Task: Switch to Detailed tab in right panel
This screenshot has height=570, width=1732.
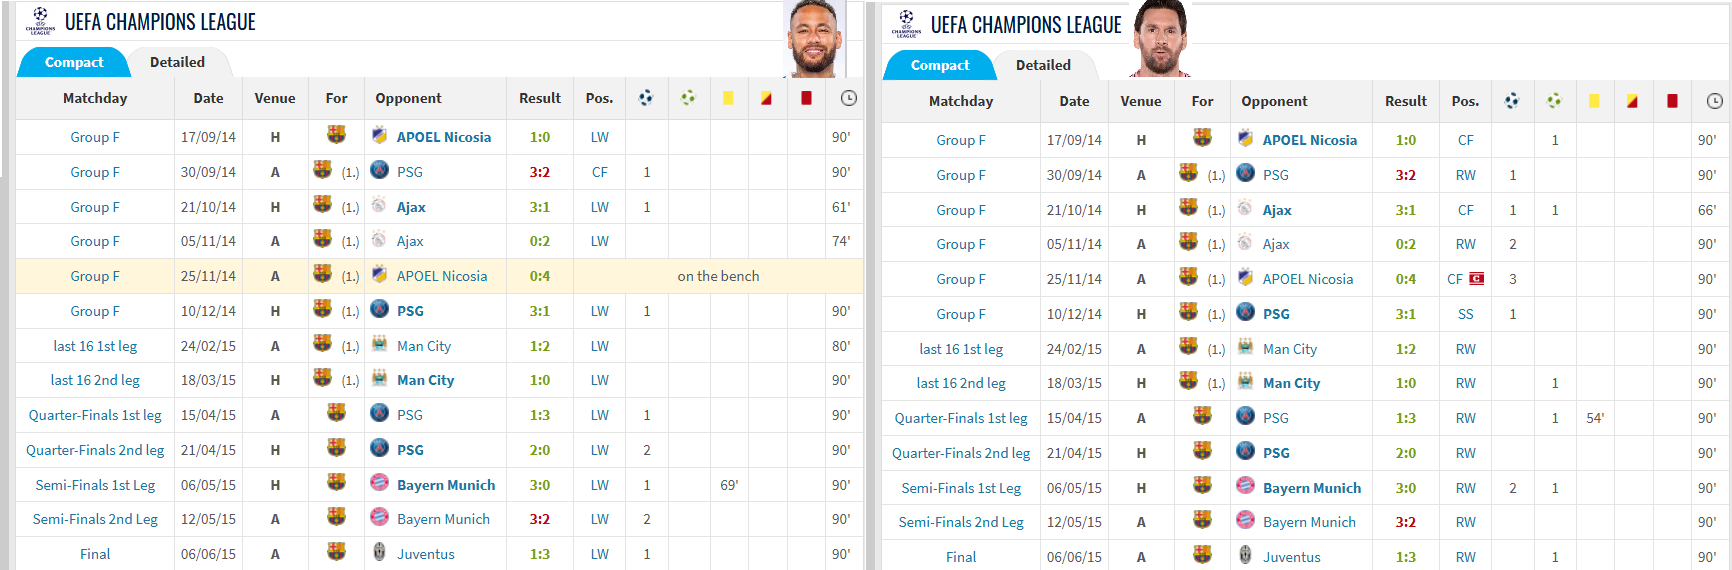Action: point(1043,65)
